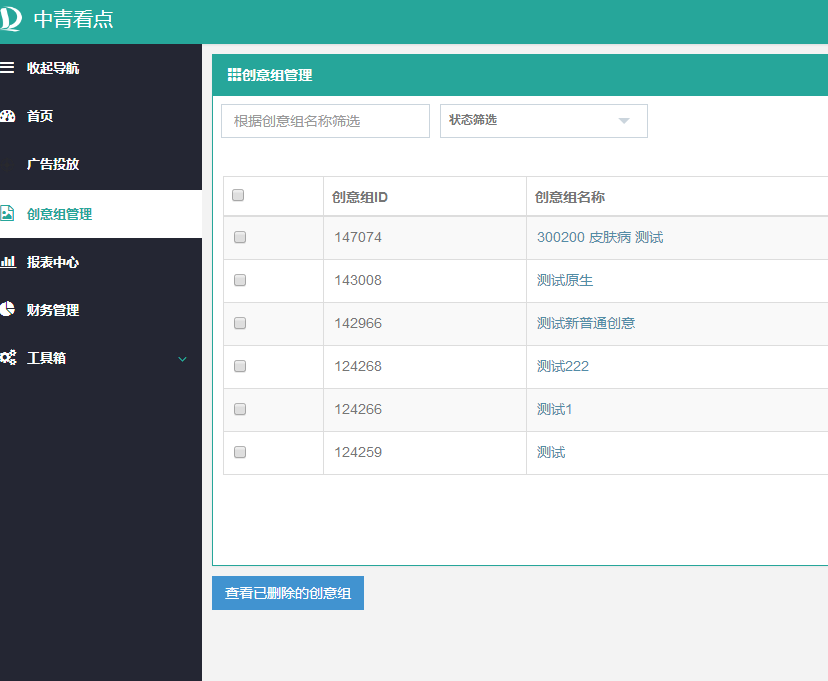Tick the checkbox for row 124259
This screenshot has width=828, height=681.
240,453
